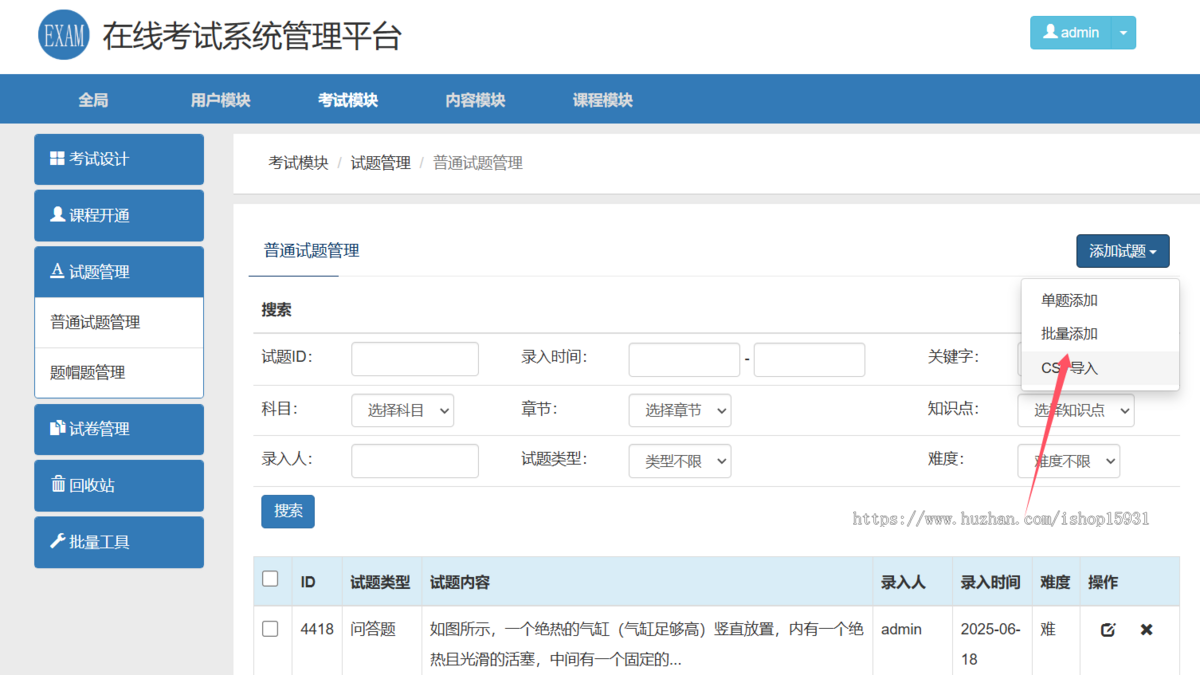Open 批量工具 in the sidebar
Screen dimensions: 1200x675
point(119,542)
